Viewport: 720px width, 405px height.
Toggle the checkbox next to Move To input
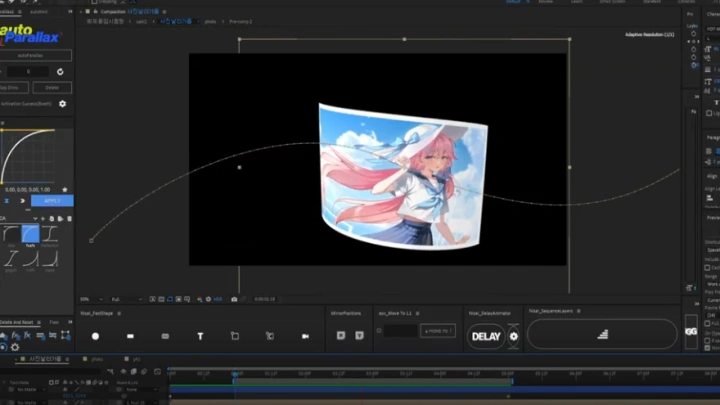point(381,330)
